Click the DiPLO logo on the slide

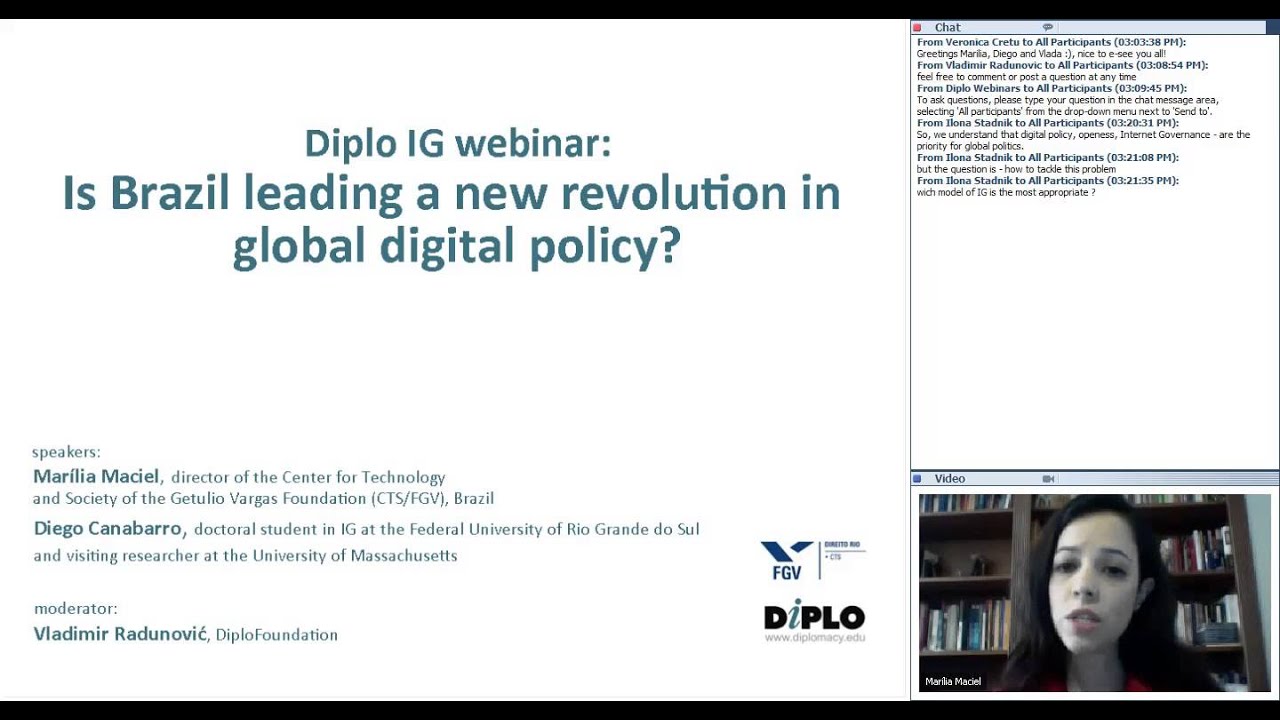click(x=814, y=616)
